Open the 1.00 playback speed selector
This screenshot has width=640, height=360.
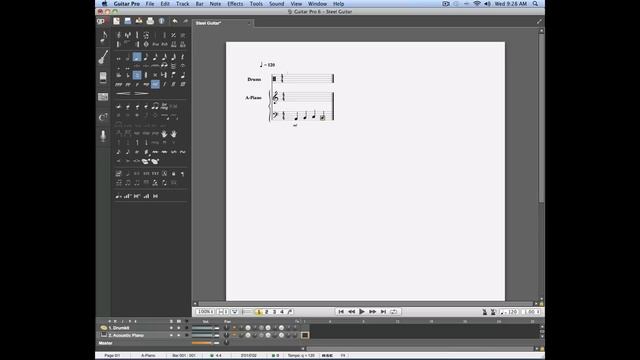click(531, 312)
